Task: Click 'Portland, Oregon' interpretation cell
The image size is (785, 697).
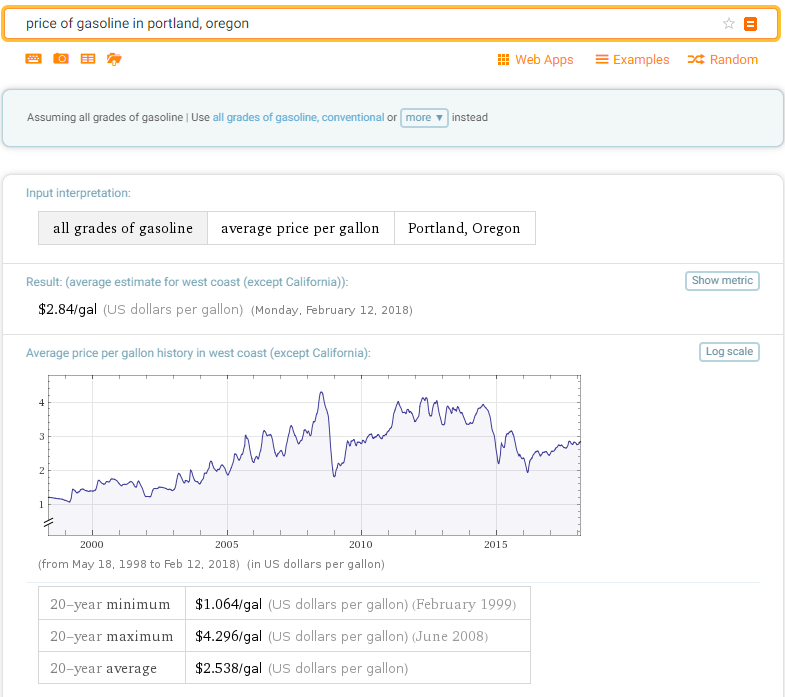Action: (x=464, y=228)
